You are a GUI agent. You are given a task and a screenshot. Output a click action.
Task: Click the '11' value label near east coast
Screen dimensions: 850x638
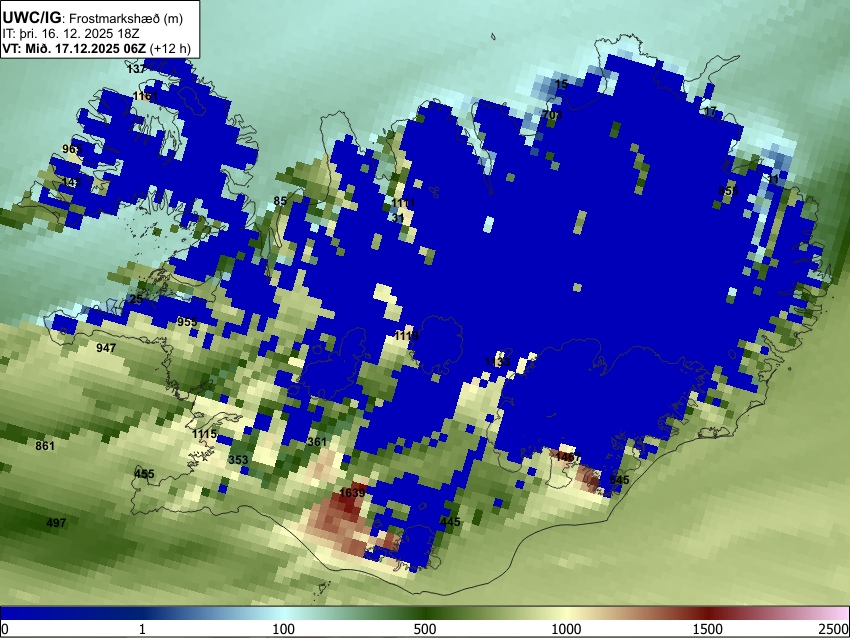pyautogui.click(x=773, y=179)
